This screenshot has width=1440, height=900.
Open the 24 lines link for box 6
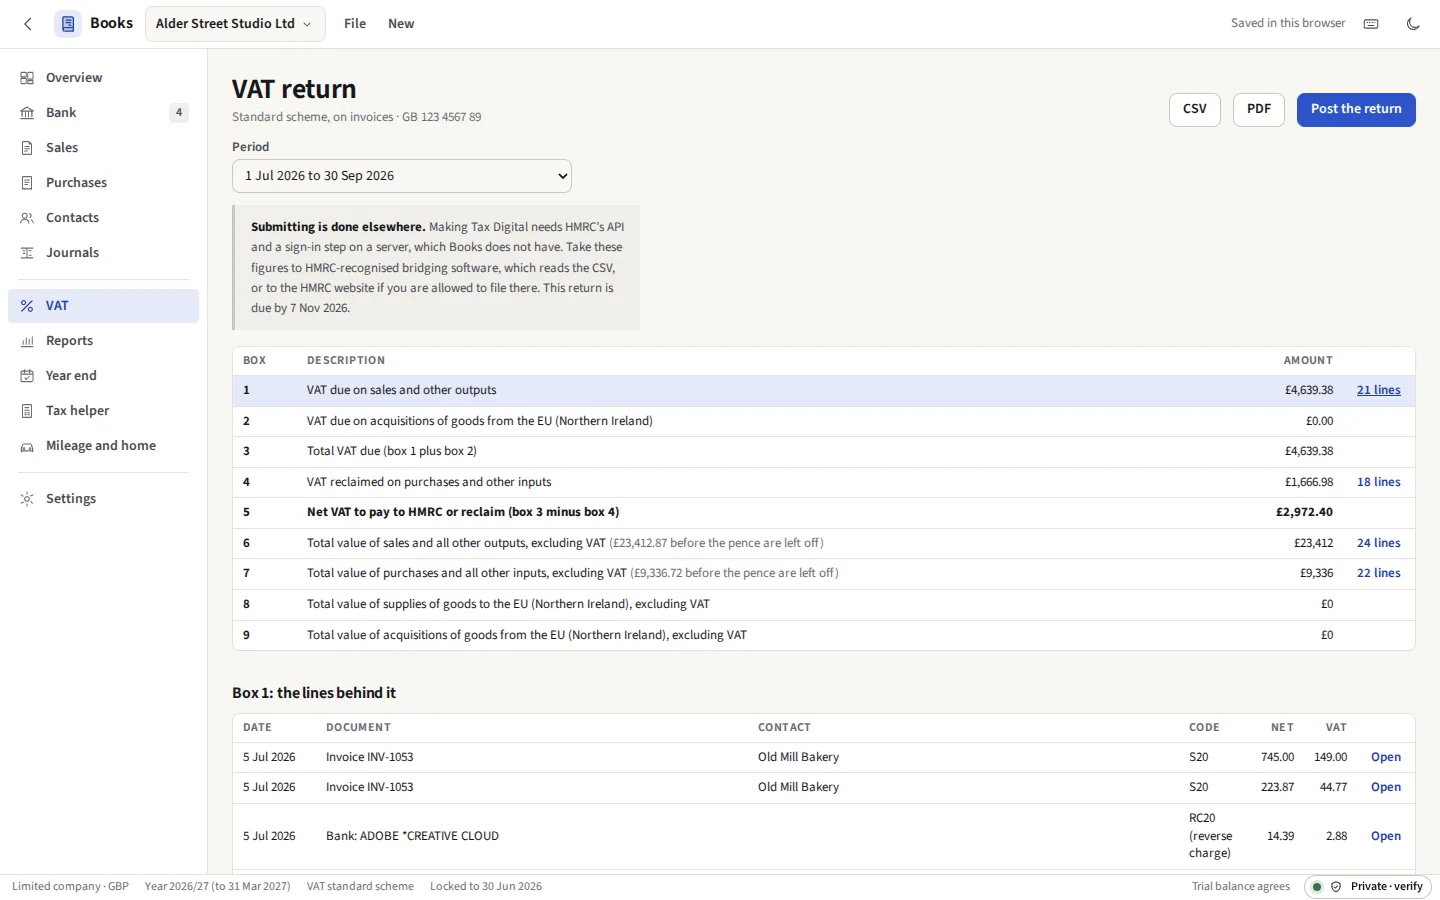1378,543
